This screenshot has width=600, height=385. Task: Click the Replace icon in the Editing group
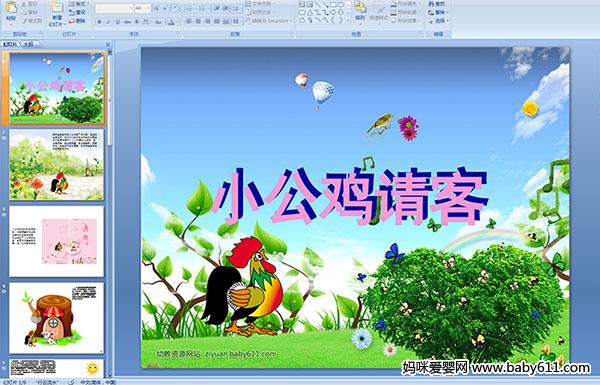(x=438, y=12)
